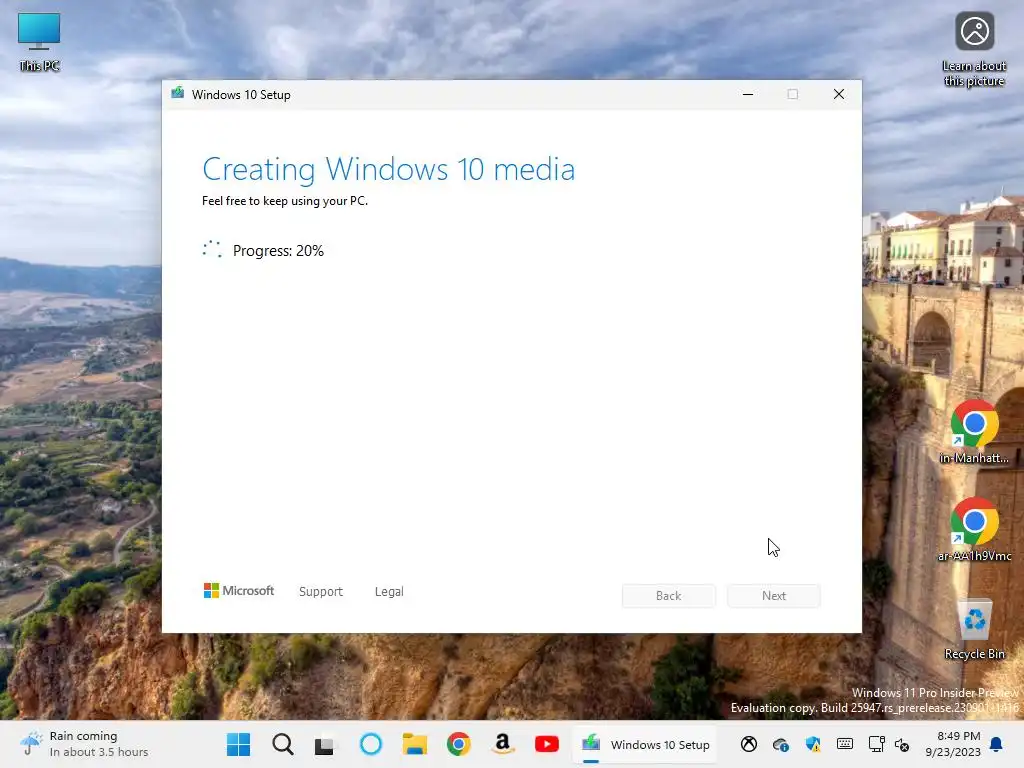This screenshot has width=1024, height=768.
Task: Click the Legal link in Setup
Action: click(389, 592)
